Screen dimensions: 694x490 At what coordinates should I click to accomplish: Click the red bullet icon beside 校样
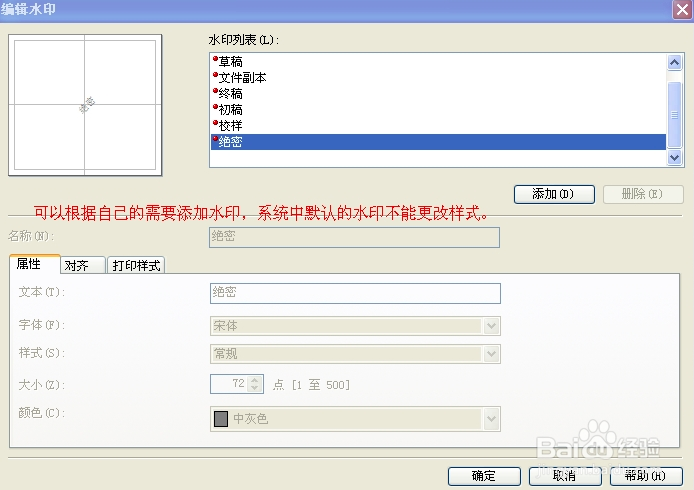[x=215, y=122]
